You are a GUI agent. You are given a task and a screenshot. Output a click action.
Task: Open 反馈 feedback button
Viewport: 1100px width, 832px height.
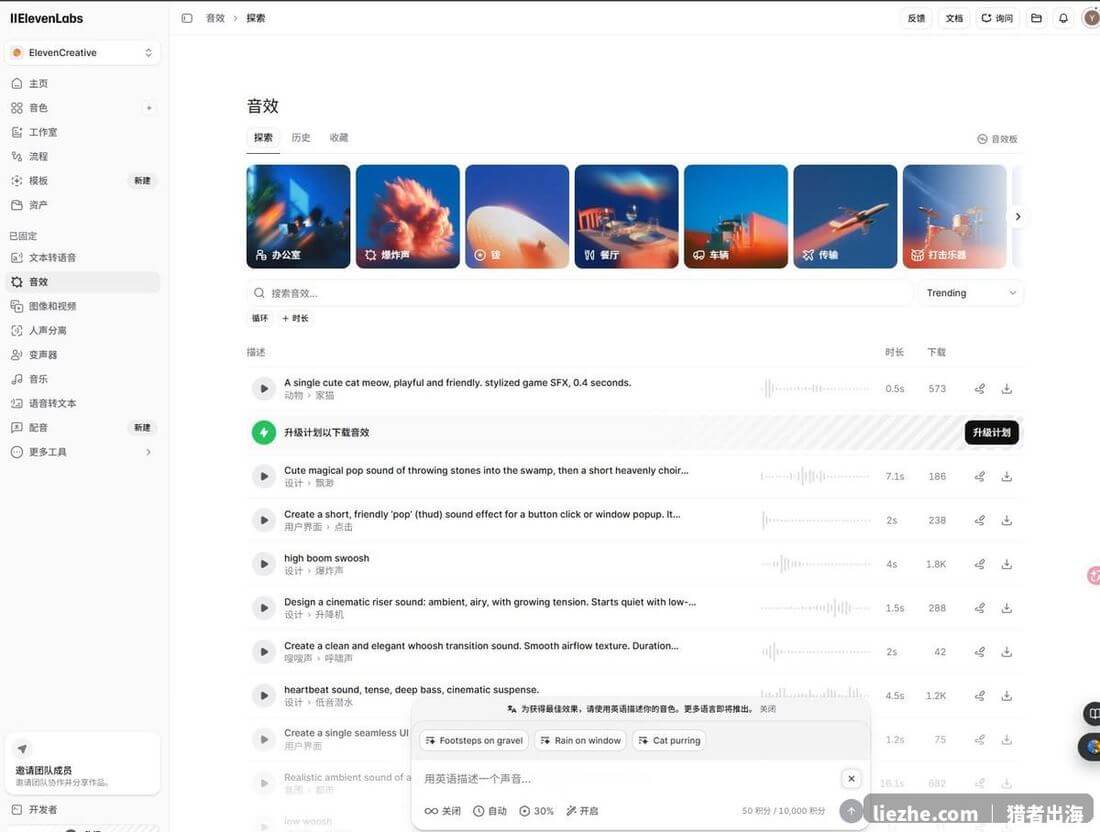pos(916,18)
